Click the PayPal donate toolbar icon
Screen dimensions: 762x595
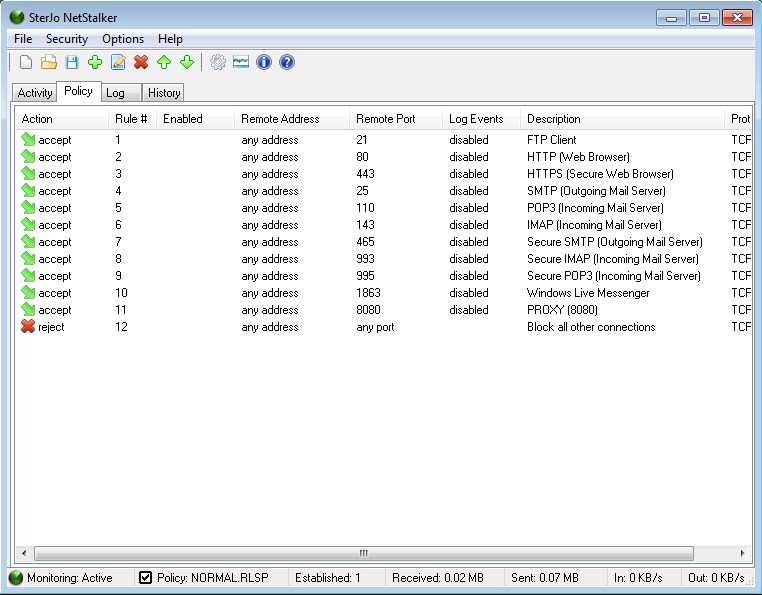coord(241,63)
